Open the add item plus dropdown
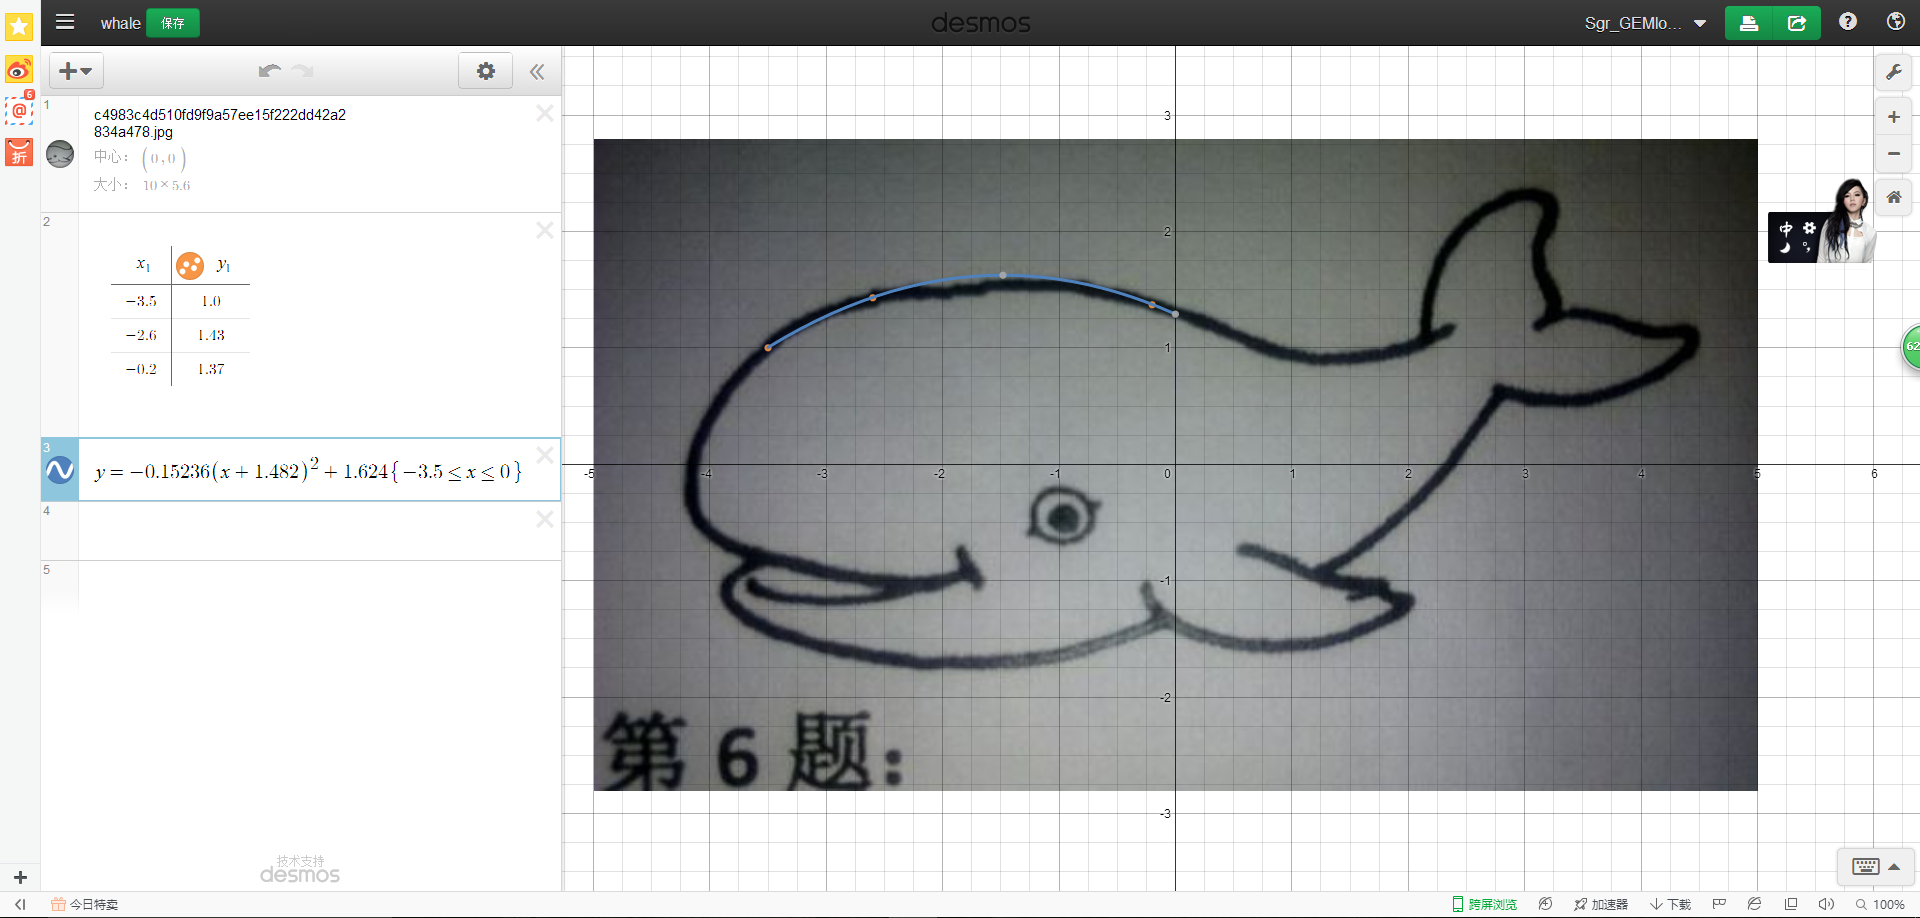The image size is (1920, 918). pyautogui.click(x=76, y=71)
